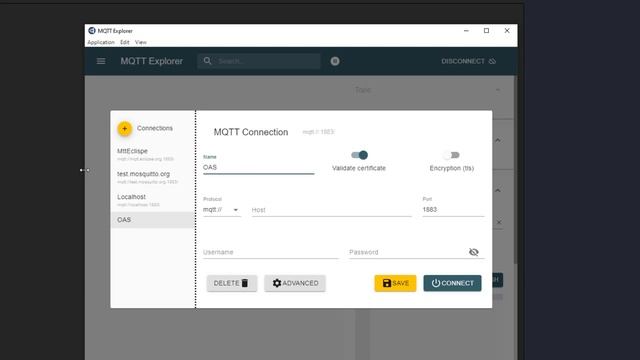Open the hamburger menu in MQTT Explorer
The image size is (640, 360).
101,61
